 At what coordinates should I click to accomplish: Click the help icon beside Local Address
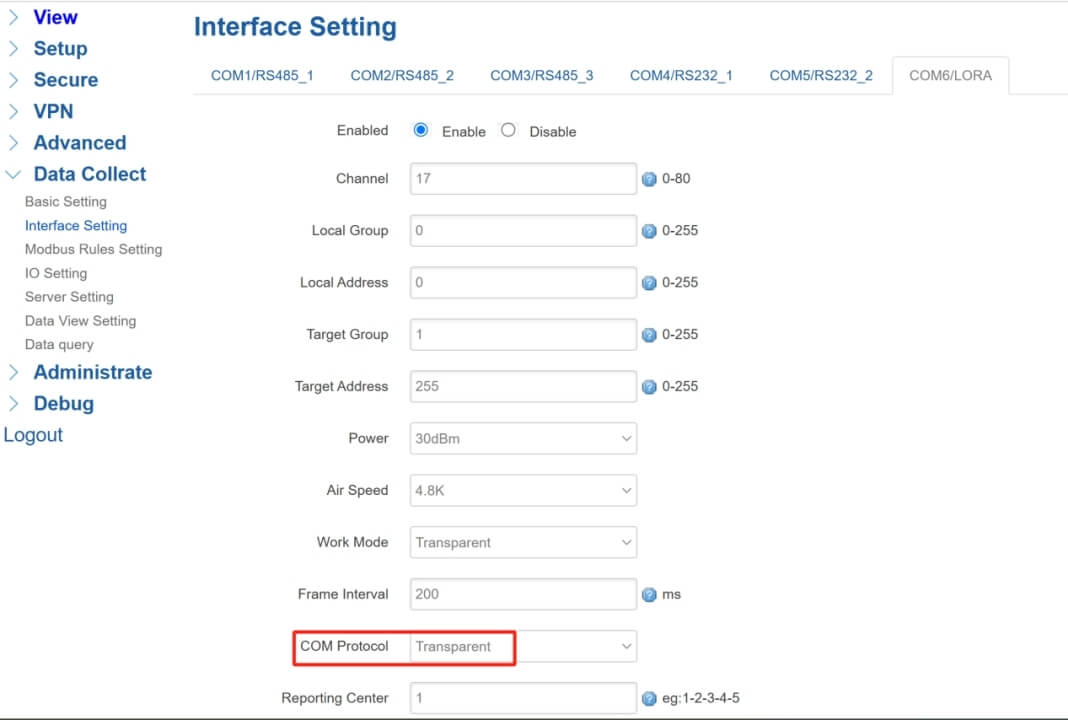(x=649, y=283)
